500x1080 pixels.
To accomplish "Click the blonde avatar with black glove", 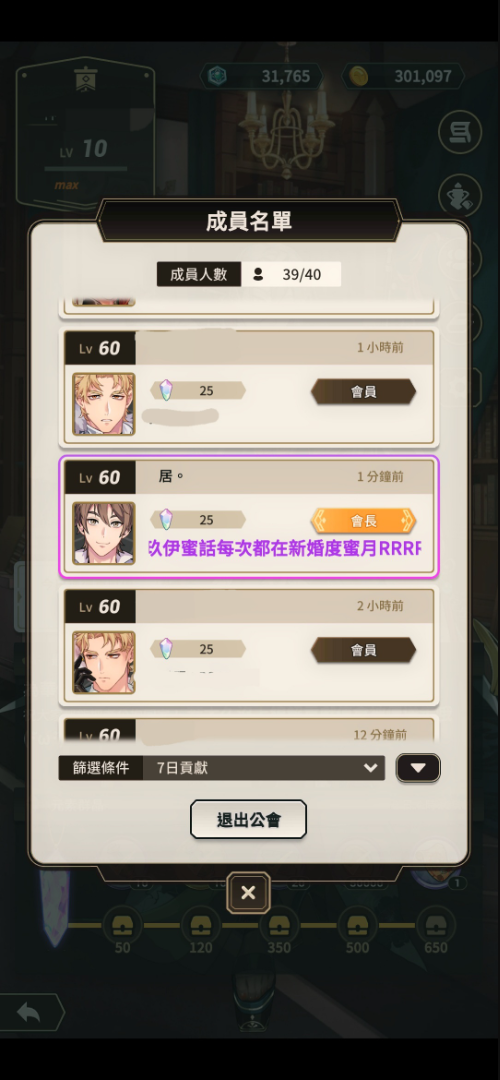I will click(104, 662).
